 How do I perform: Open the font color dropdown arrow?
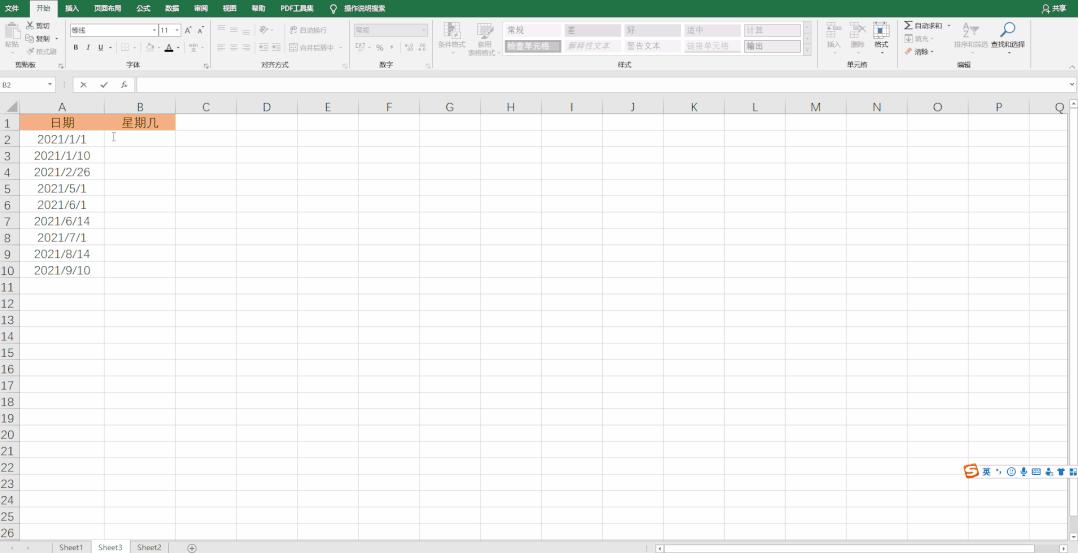[178, 48]
